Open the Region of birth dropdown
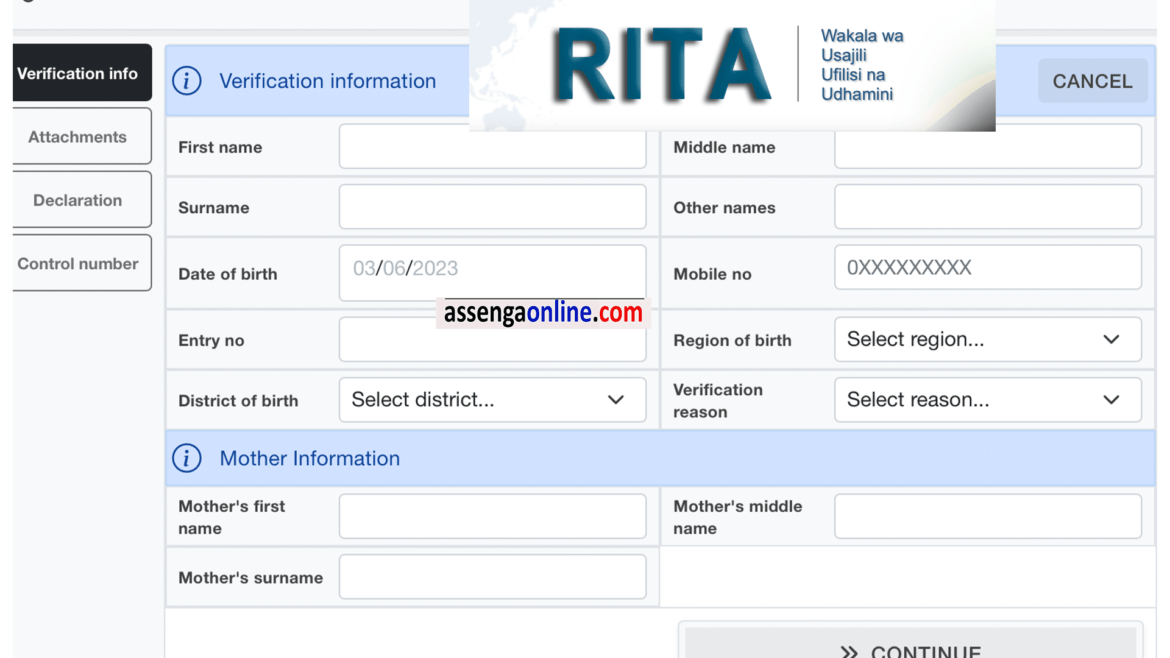This screenshot has height=658, width=1170. [x=987, y=340]
